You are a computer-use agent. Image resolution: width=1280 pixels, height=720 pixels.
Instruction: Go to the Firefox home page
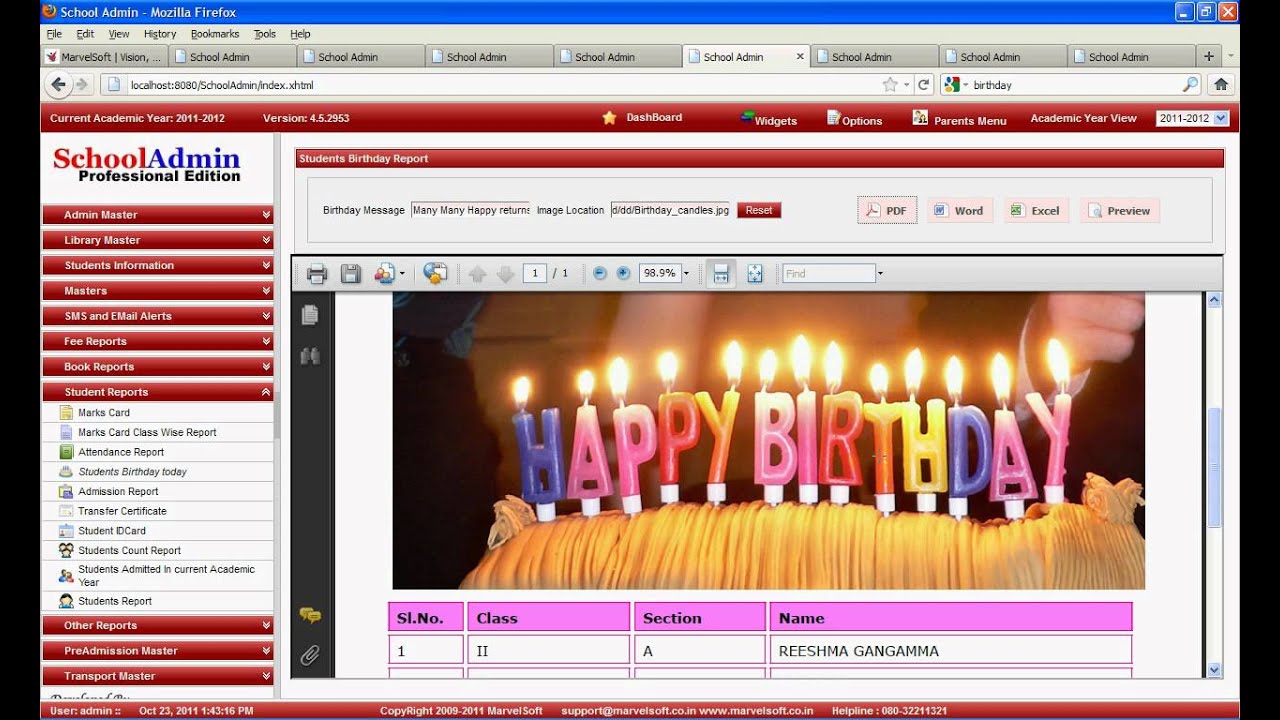[x=1220, y=85]
